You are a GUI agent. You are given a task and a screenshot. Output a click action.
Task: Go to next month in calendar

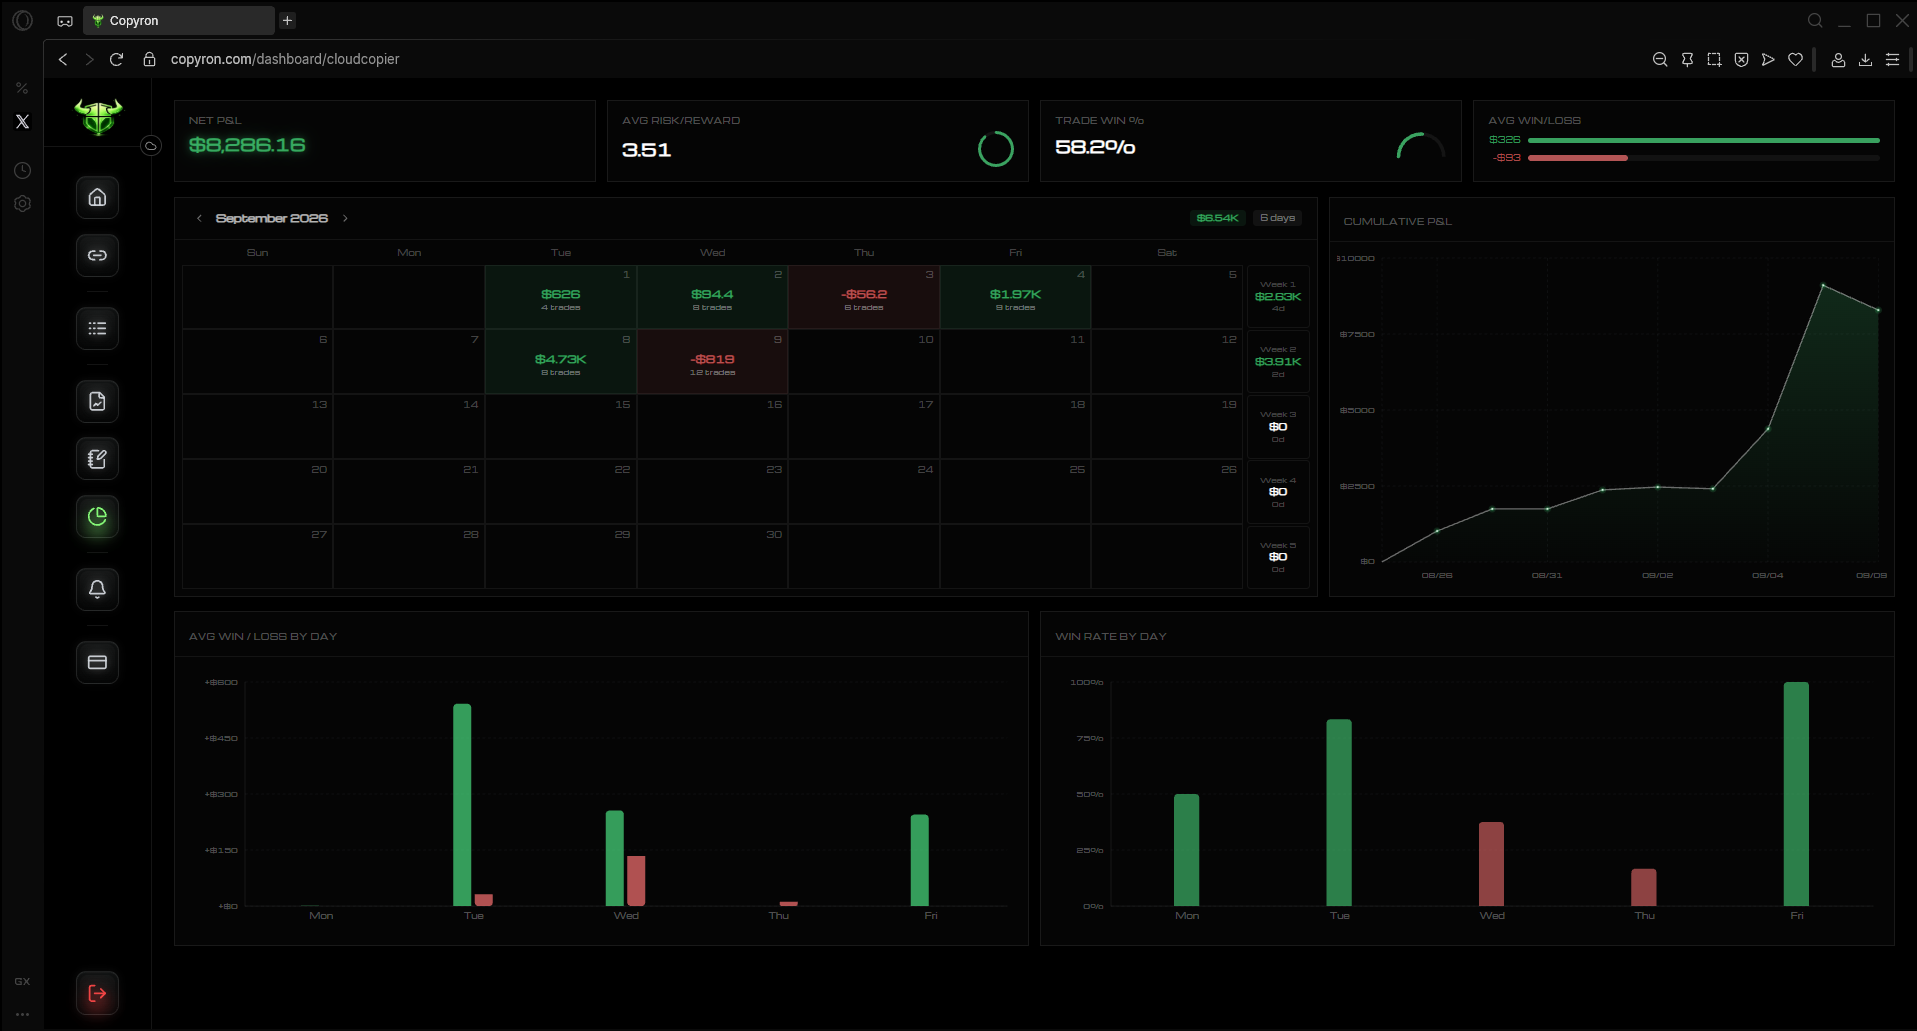[x=345, y=218]
